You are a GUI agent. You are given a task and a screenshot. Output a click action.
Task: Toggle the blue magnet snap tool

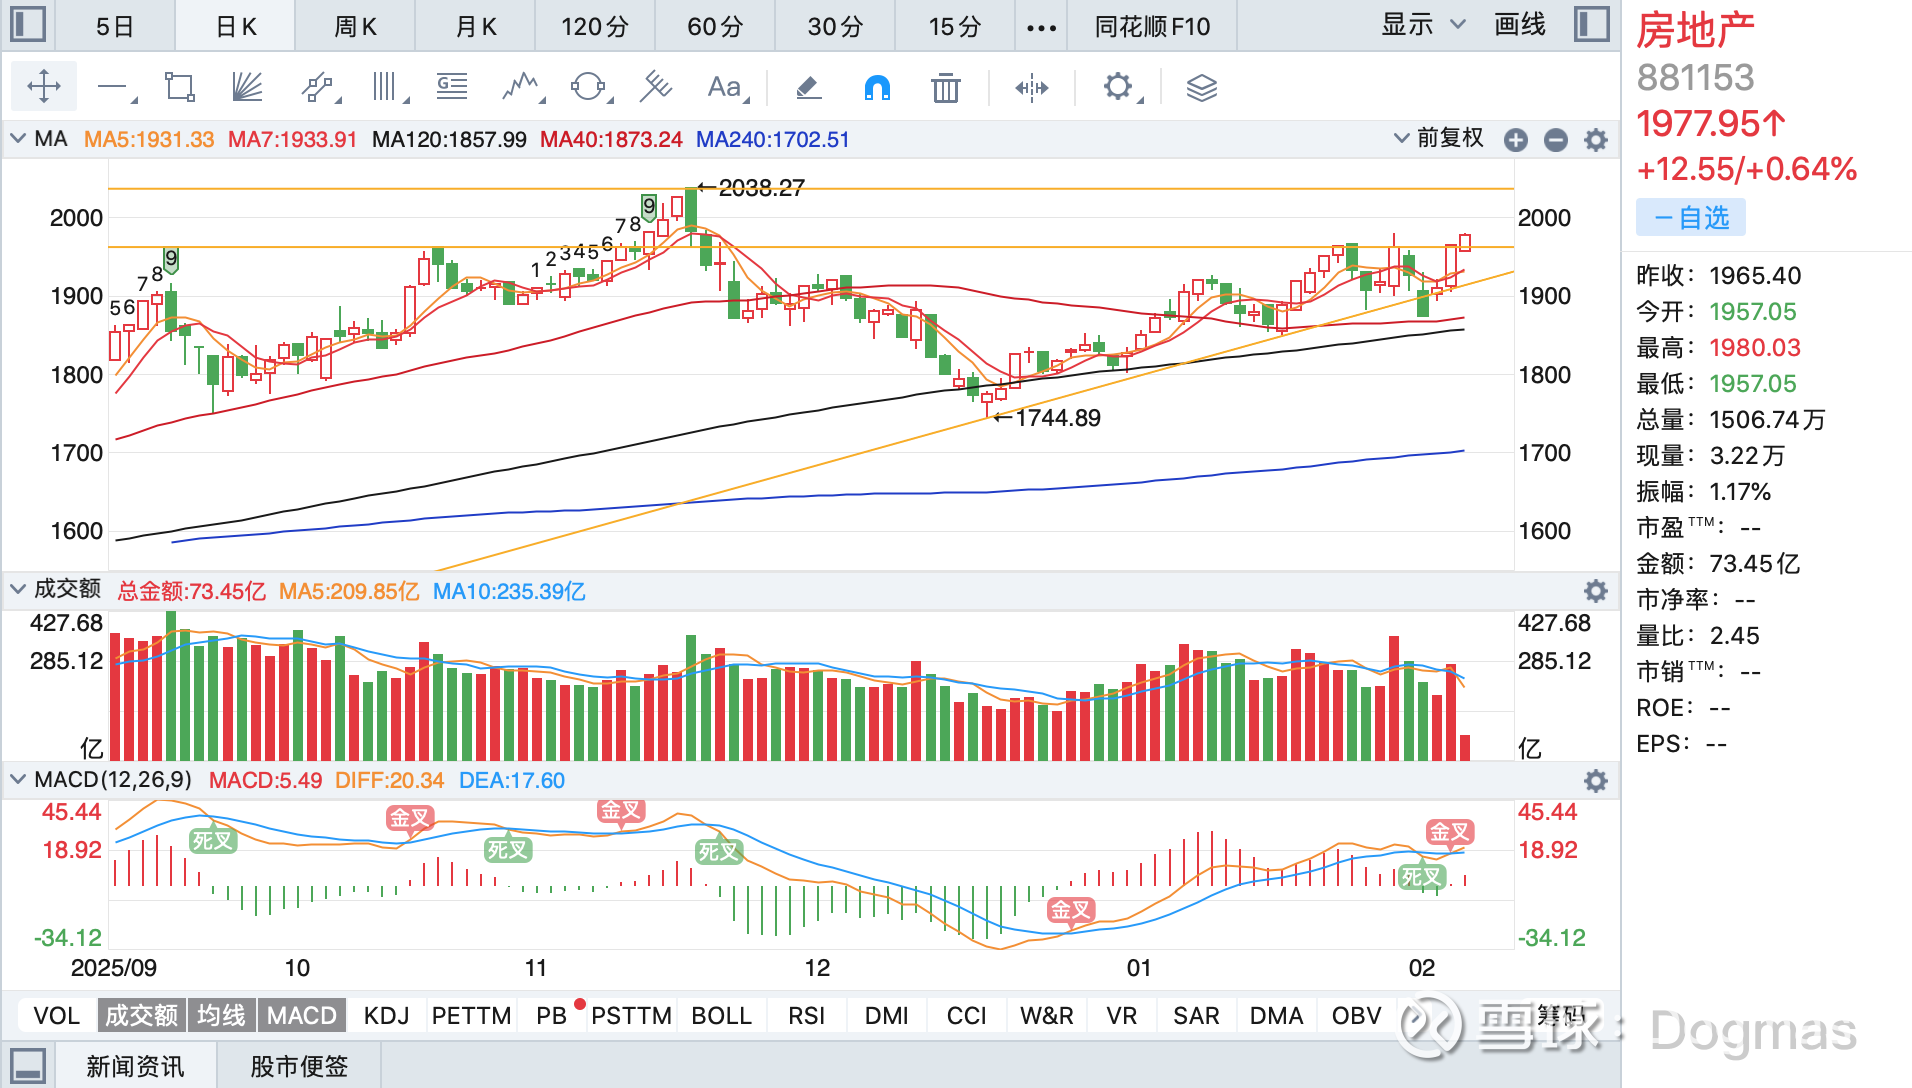tap(877, 88)
